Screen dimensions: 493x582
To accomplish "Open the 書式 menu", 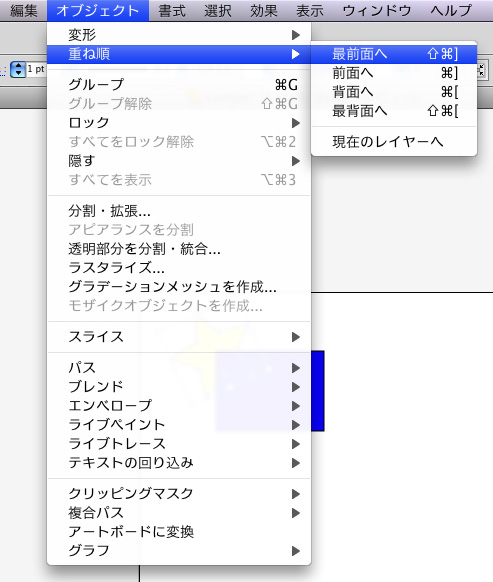I will click(172, 10).
